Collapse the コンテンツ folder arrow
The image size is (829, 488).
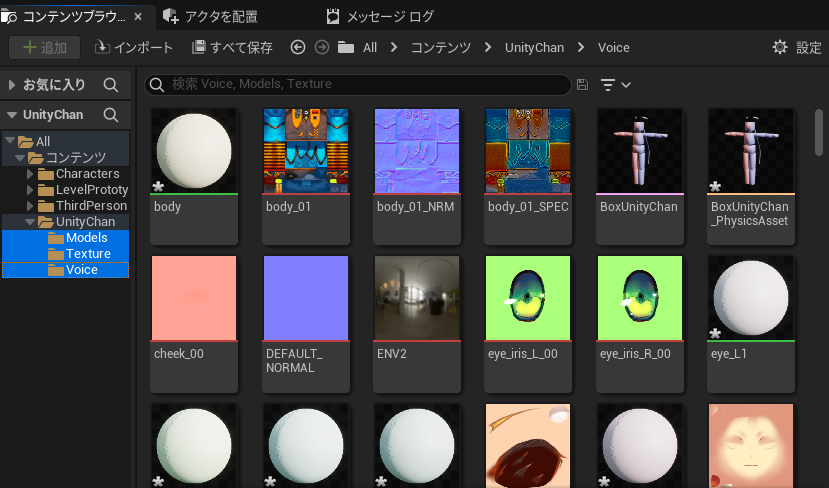(x=20, y=158)
